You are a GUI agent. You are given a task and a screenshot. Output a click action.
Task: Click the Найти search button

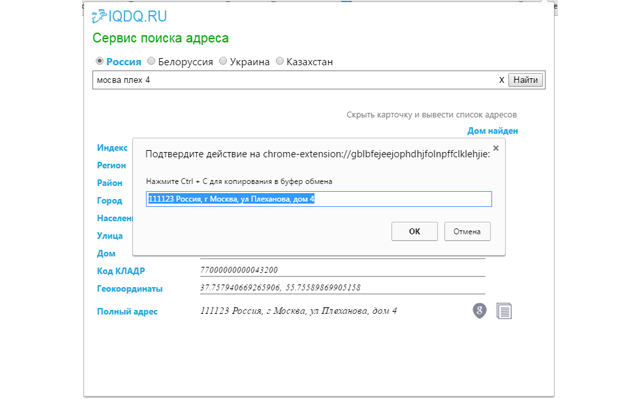coord(525,80)
